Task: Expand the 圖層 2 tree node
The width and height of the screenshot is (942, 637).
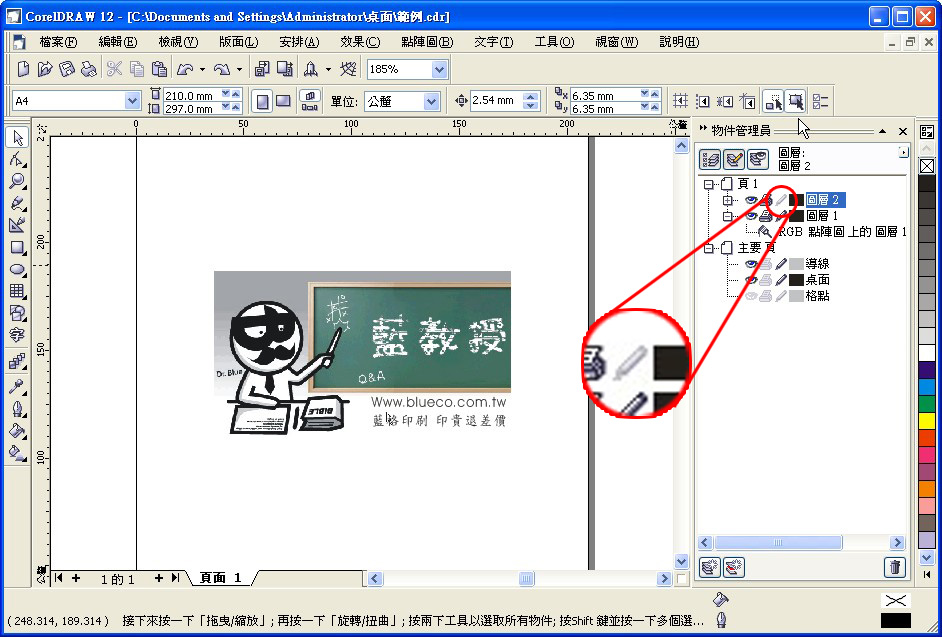Action: [x=728, y=200]
